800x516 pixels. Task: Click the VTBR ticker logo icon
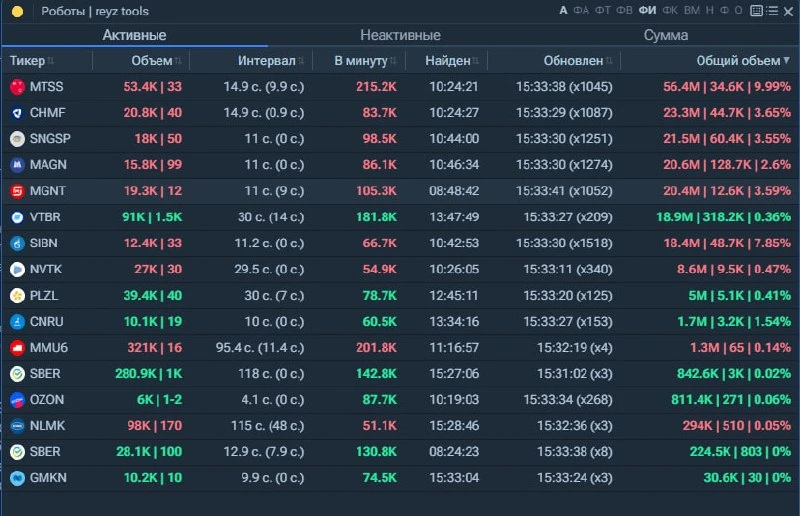17,217
